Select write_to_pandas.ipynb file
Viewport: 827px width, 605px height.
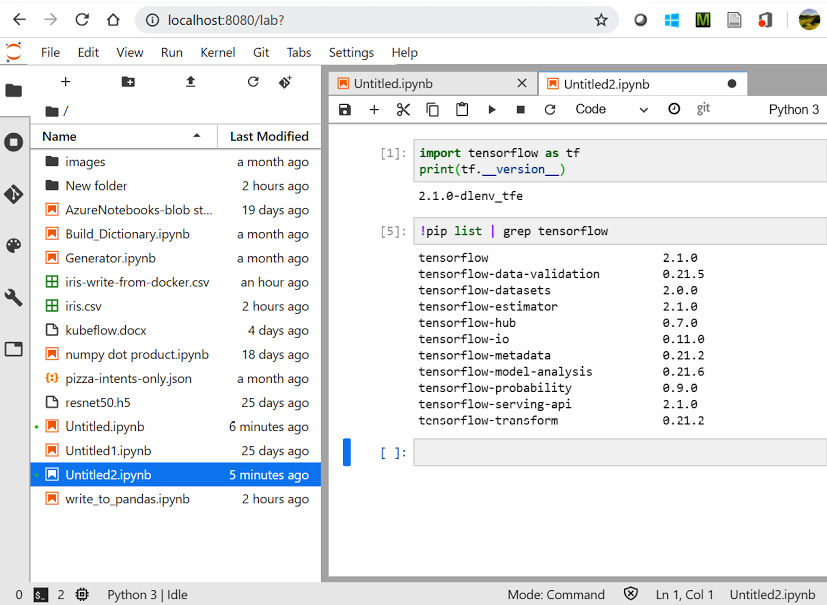176,499
